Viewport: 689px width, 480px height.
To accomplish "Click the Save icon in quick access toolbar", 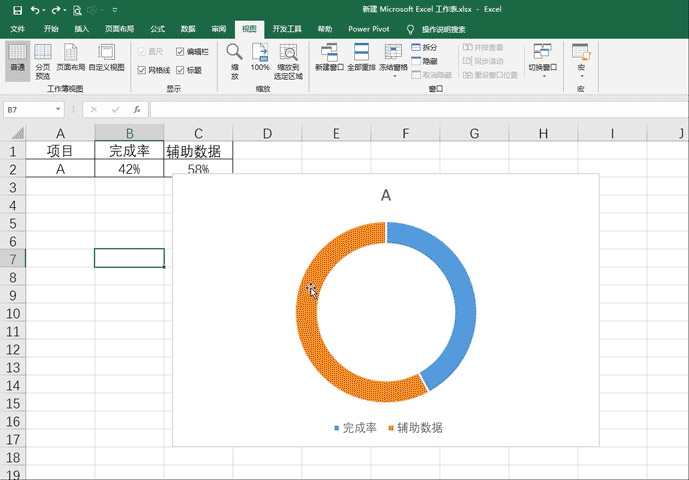I will (17, 10).
